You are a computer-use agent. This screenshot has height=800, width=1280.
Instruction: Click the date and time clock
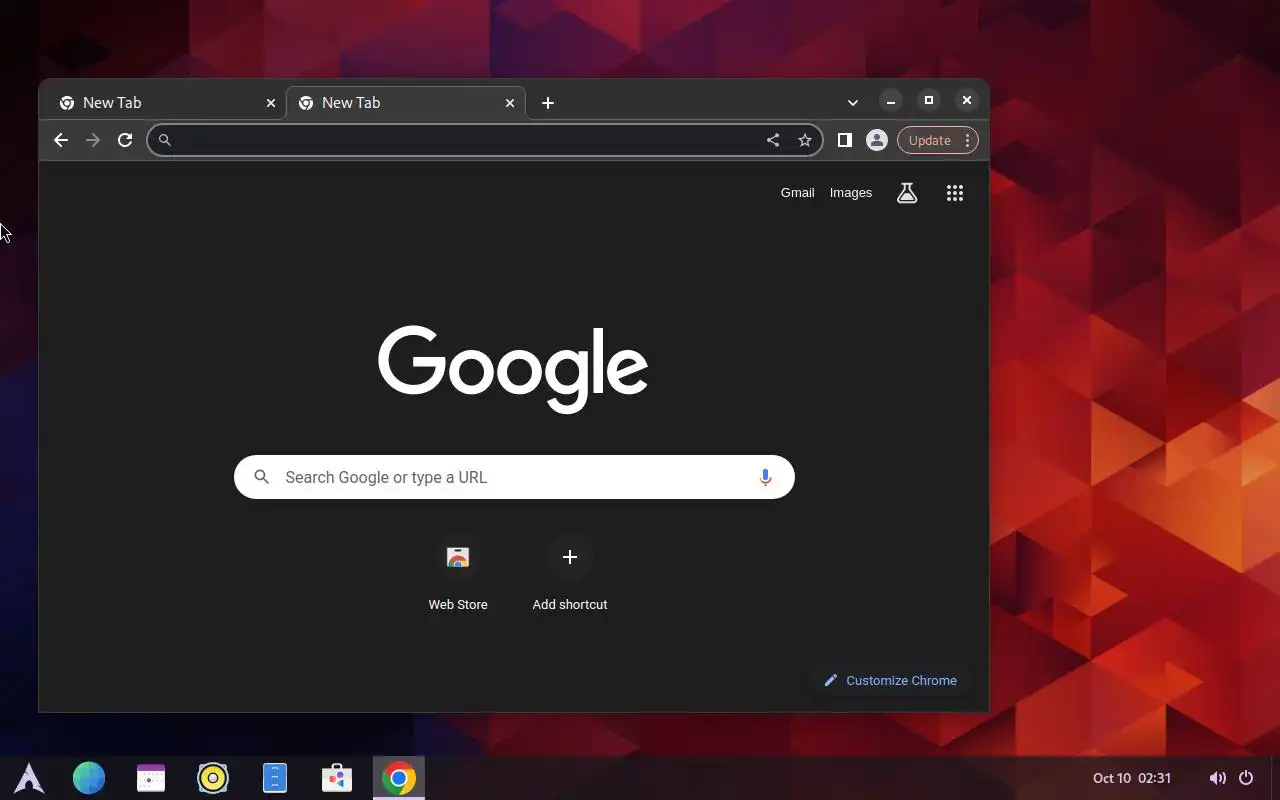click(x=1132, y=778)
